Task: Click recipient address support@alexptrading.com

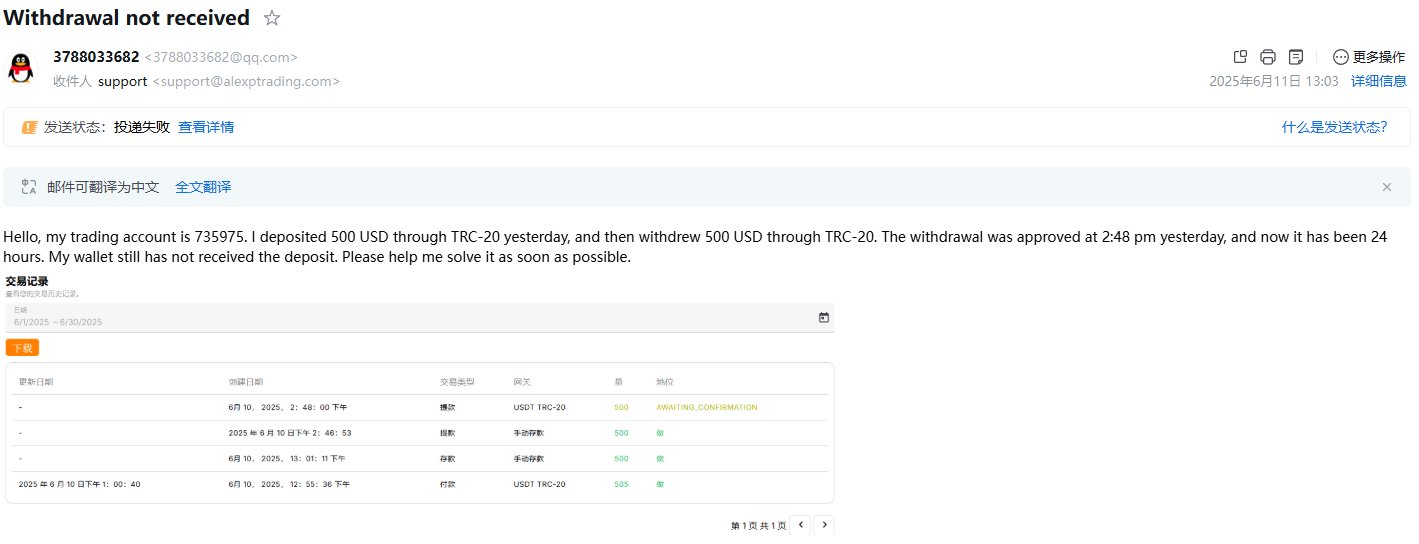Action: coord(245,81)
